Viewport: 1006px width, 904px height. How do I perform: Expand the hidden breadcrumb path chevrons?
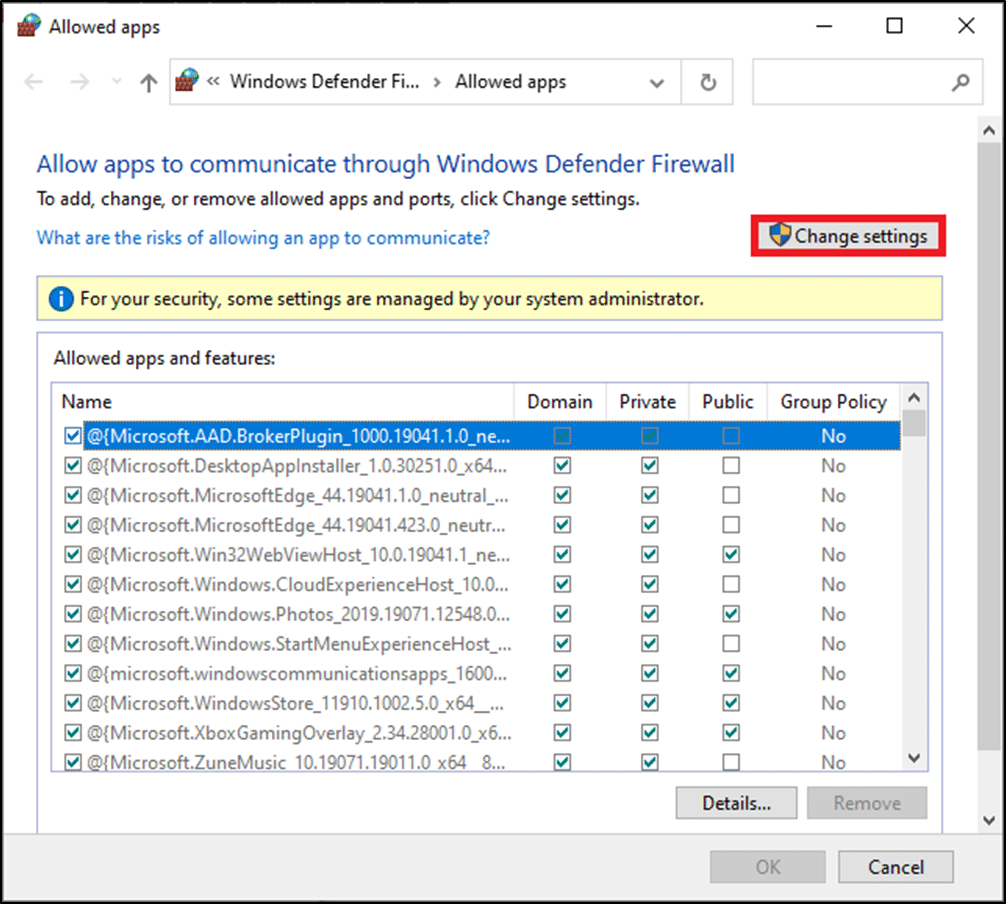coord(213,82)
